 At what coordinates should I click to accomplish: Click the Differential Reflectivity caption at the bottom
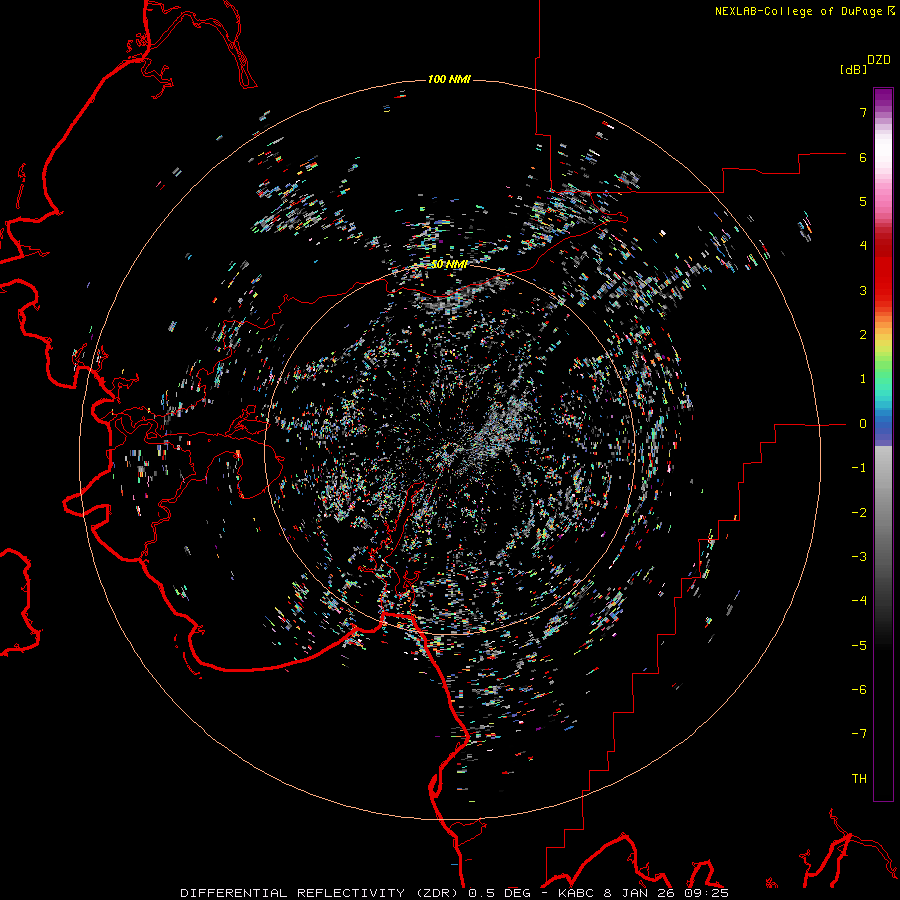click(455, 893)
